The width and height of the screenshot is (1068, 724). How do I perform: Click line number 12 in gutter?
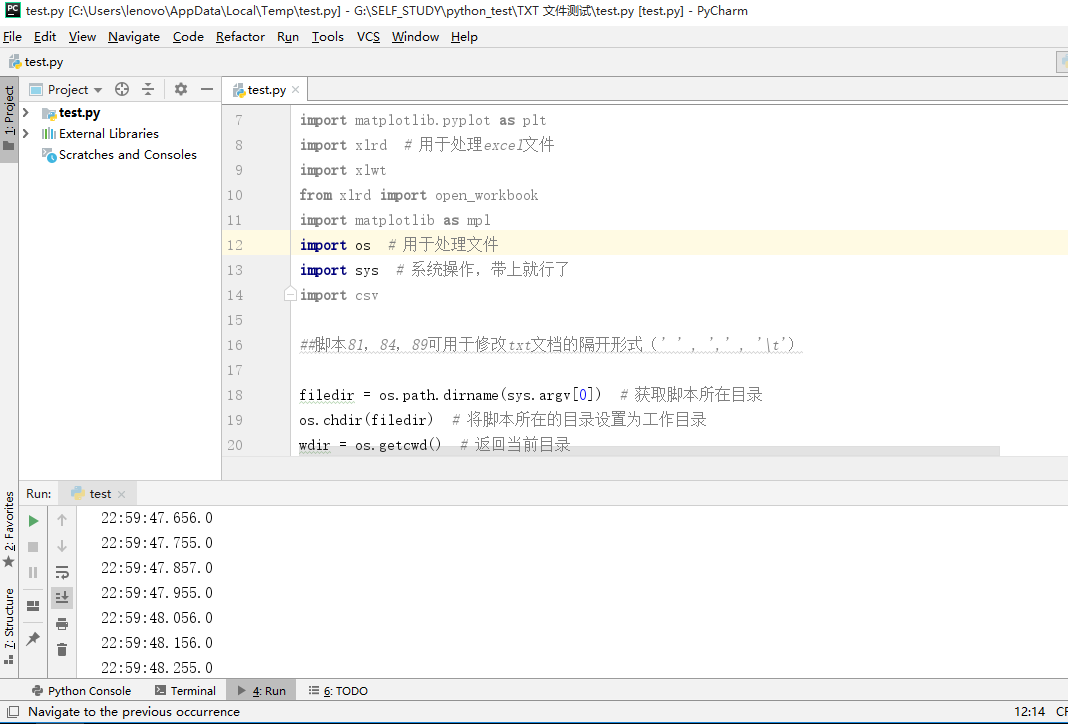pyautogui.click(x=235, y=245)
